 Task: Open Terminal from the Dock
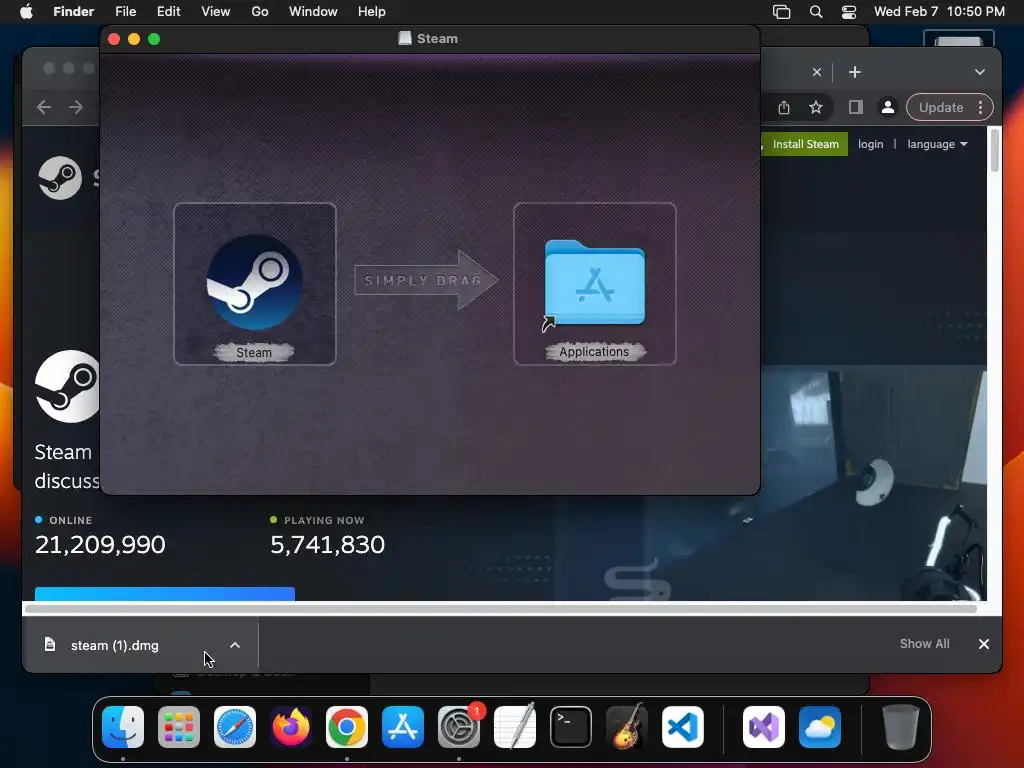point(571,727)
